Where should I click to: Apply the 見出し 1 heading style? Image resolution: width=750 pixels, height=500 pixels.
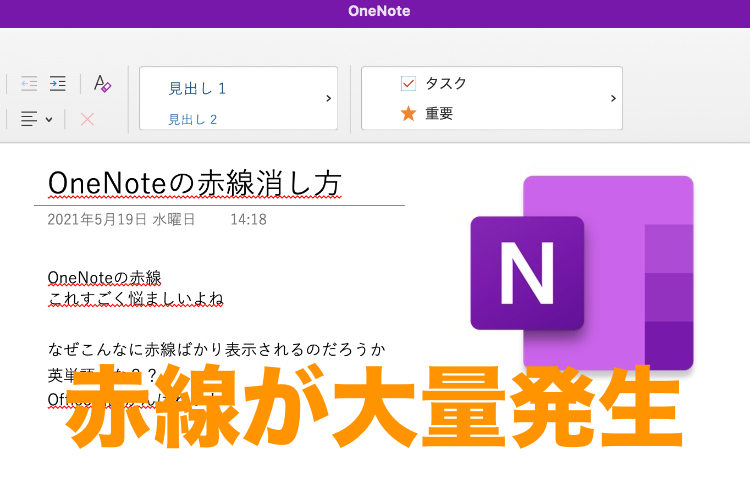click(x=197, y=89)
